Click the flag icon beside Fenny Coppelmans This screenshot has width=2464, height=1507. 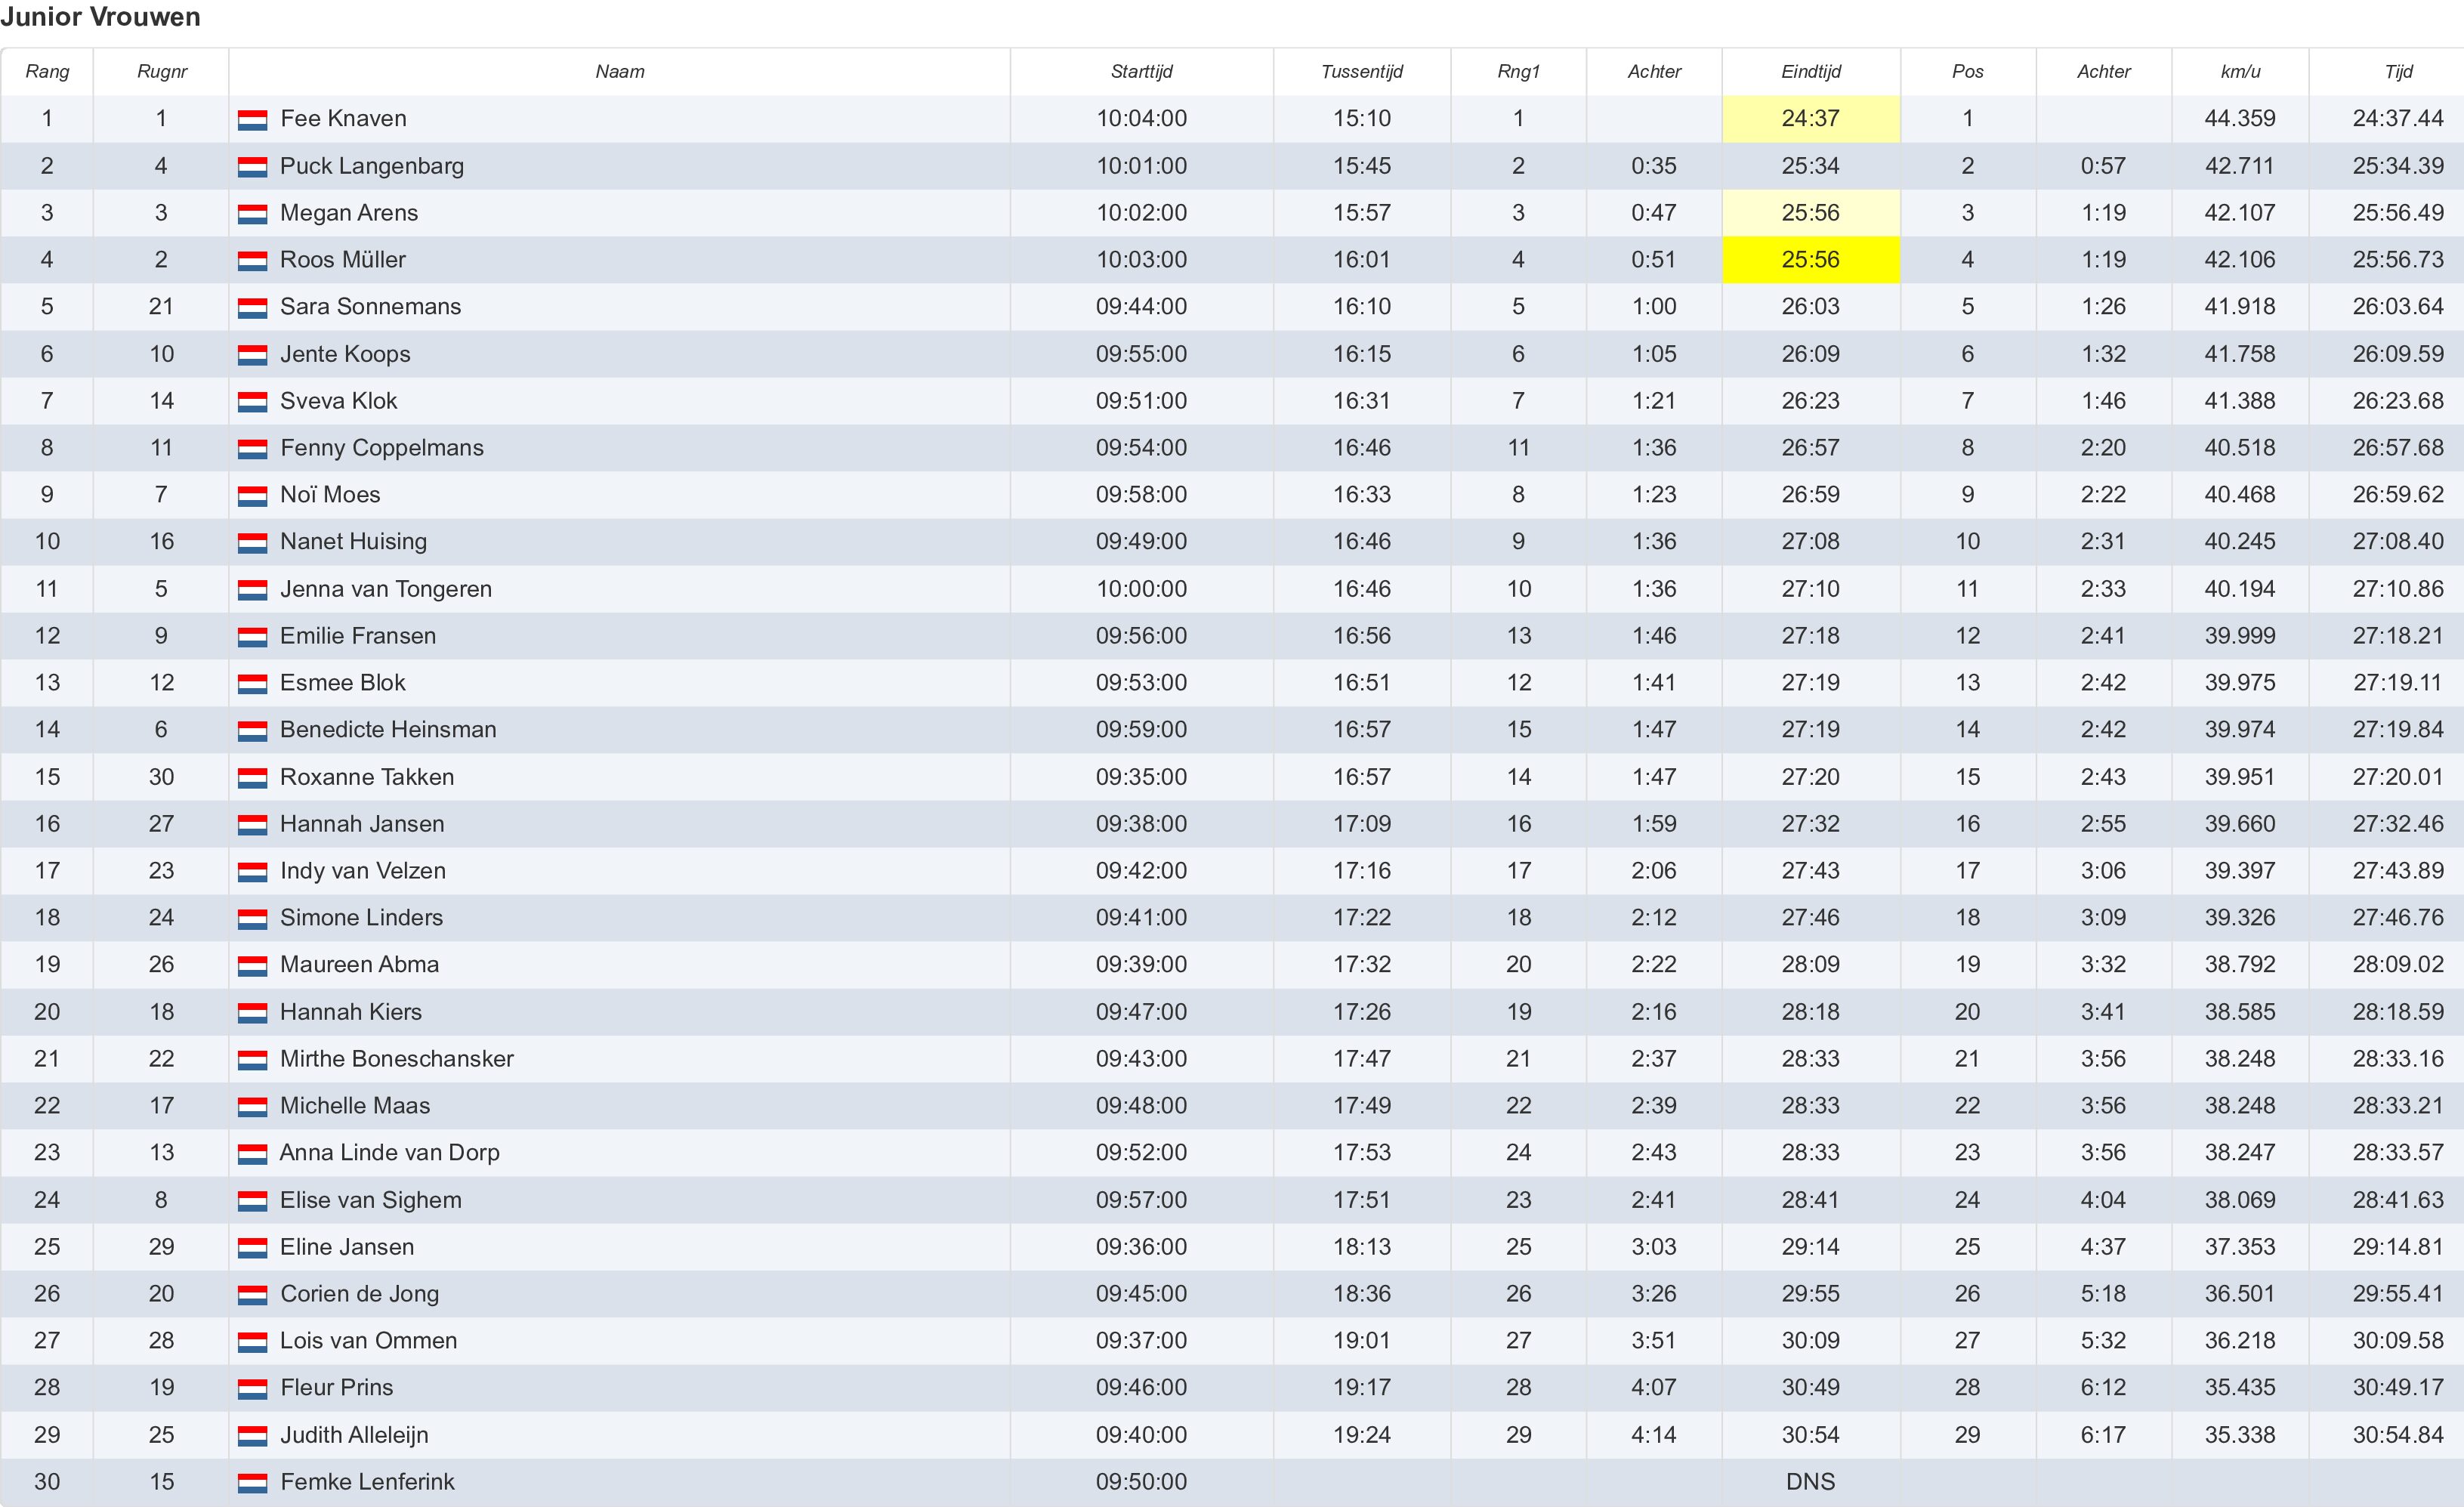pyautogui.click(x=252, y=449)
